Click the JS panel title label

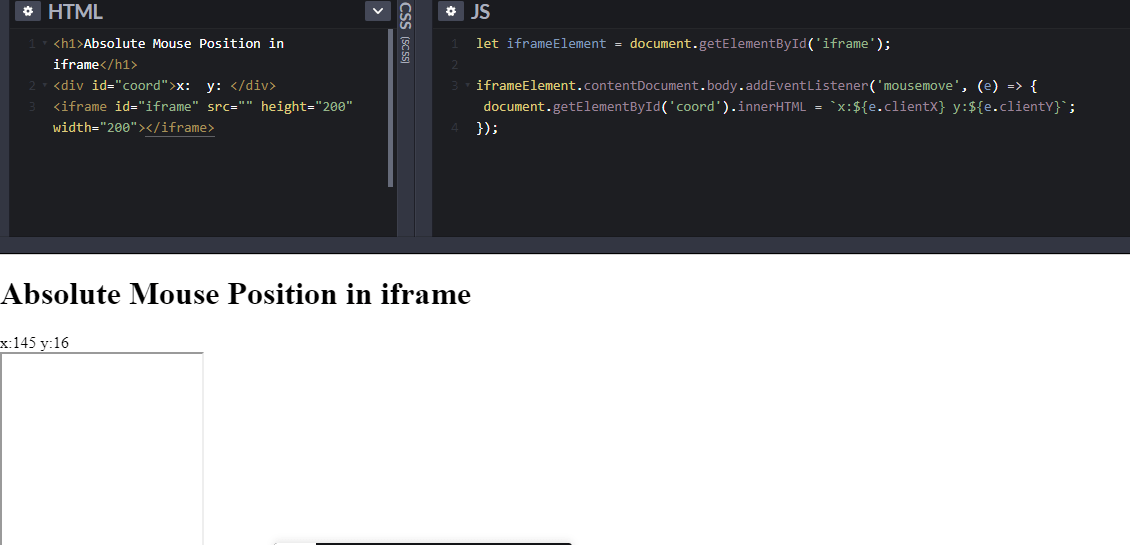coord(480,12)
